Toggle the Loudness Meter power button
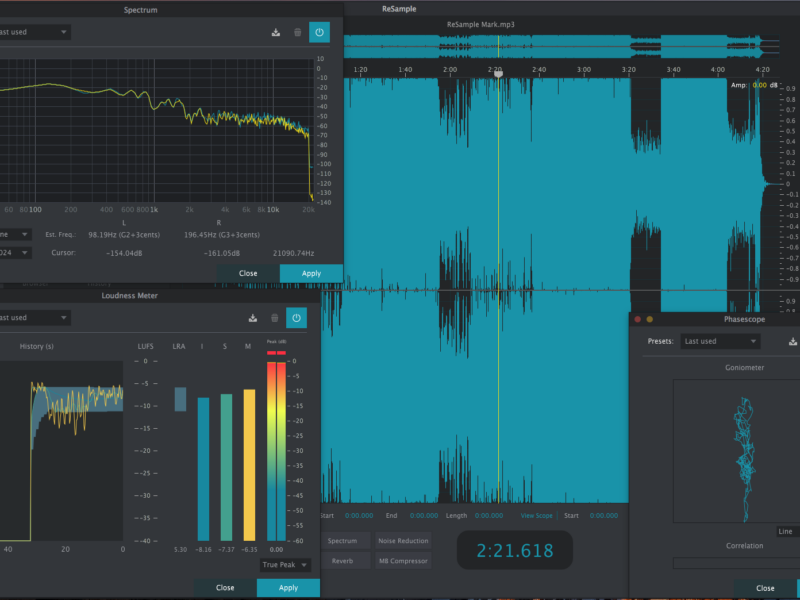 [x=296, y=318]
